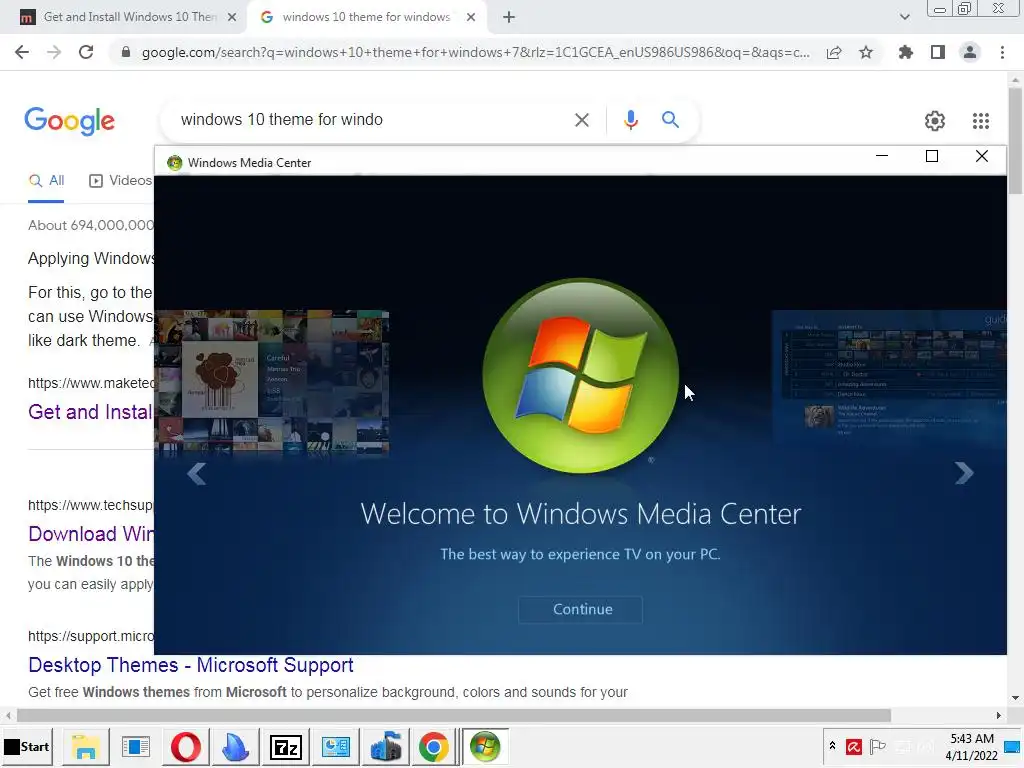
Task: Open the 'Get and Install' search result link
Action: 90,412
